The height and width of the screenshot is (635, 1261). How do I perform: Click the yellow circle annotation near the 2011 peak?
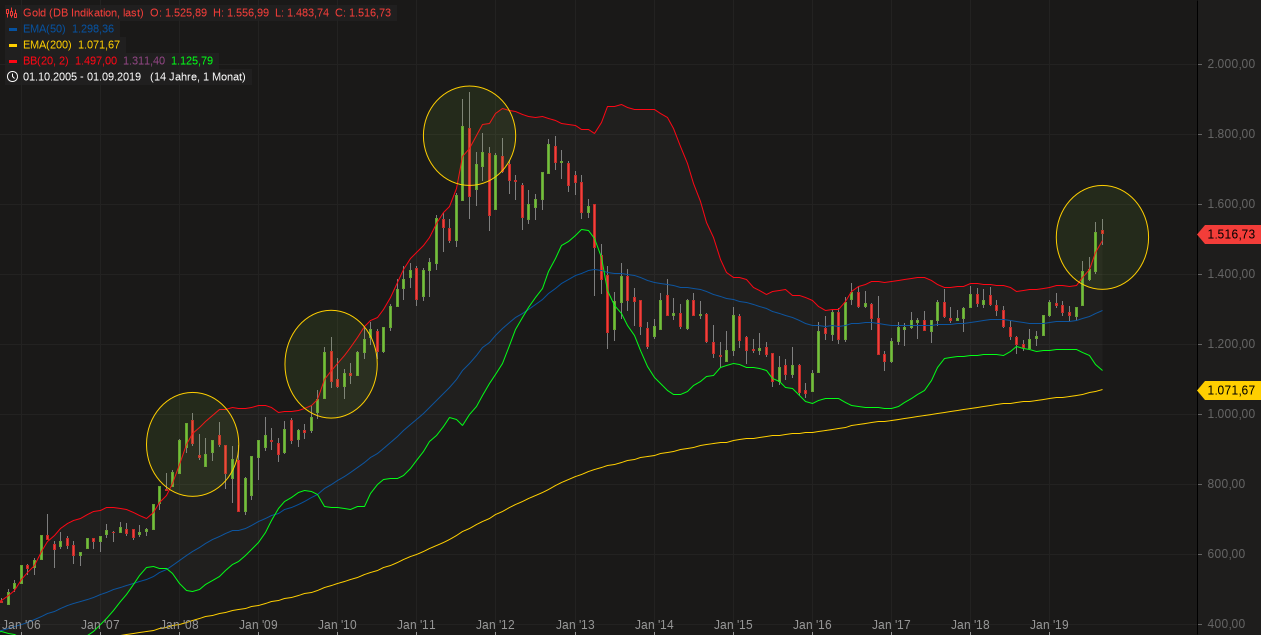(x=470, y=135)
